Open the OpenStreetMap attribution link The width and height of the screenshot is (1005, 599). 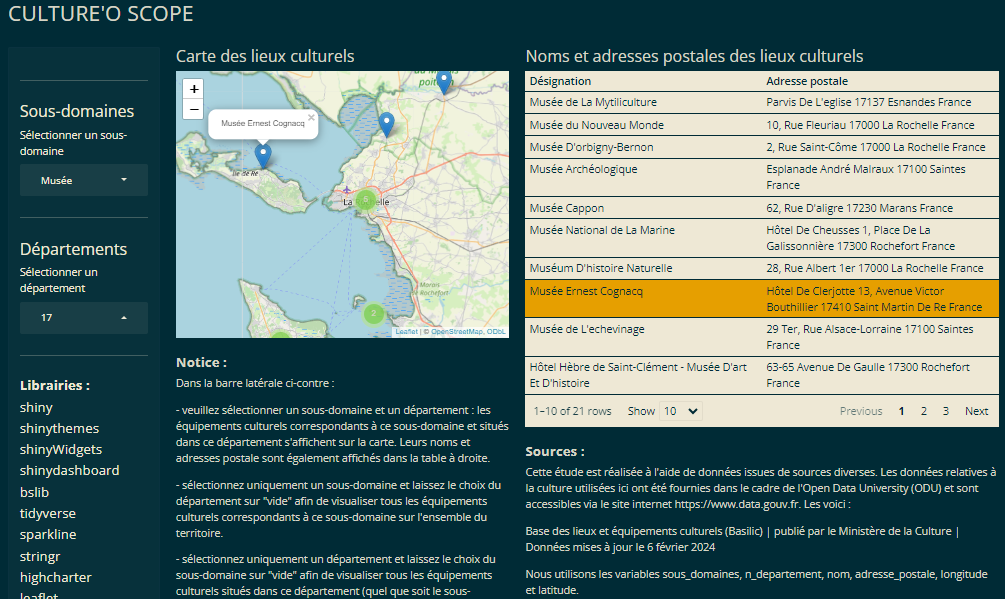(x=456, y=331)
